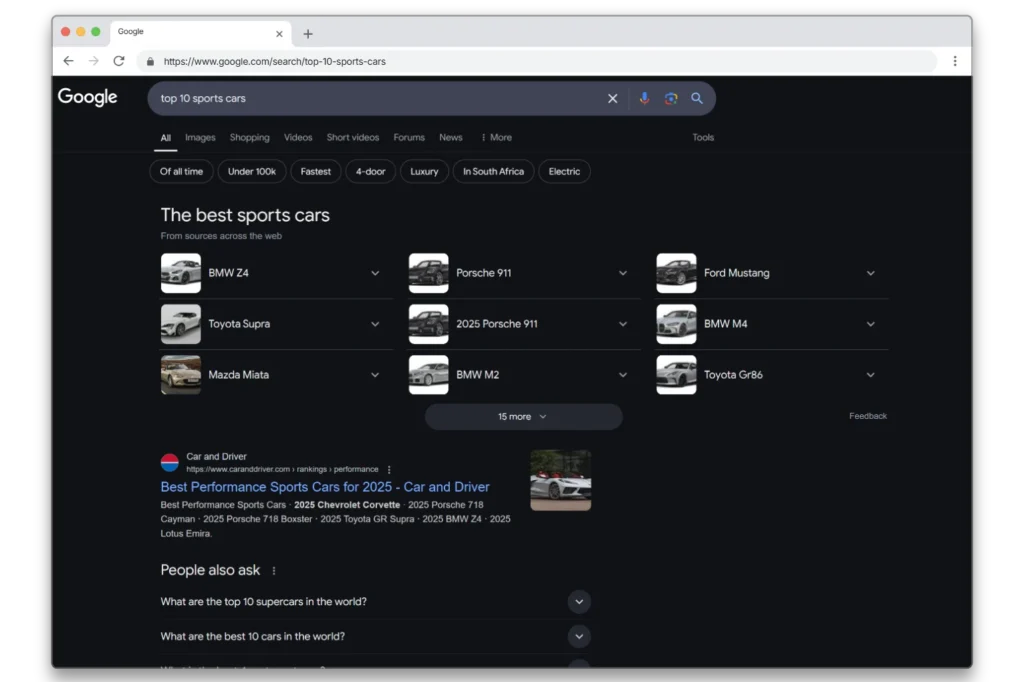Expand the Ford Mustang entry

pos(870,273)
